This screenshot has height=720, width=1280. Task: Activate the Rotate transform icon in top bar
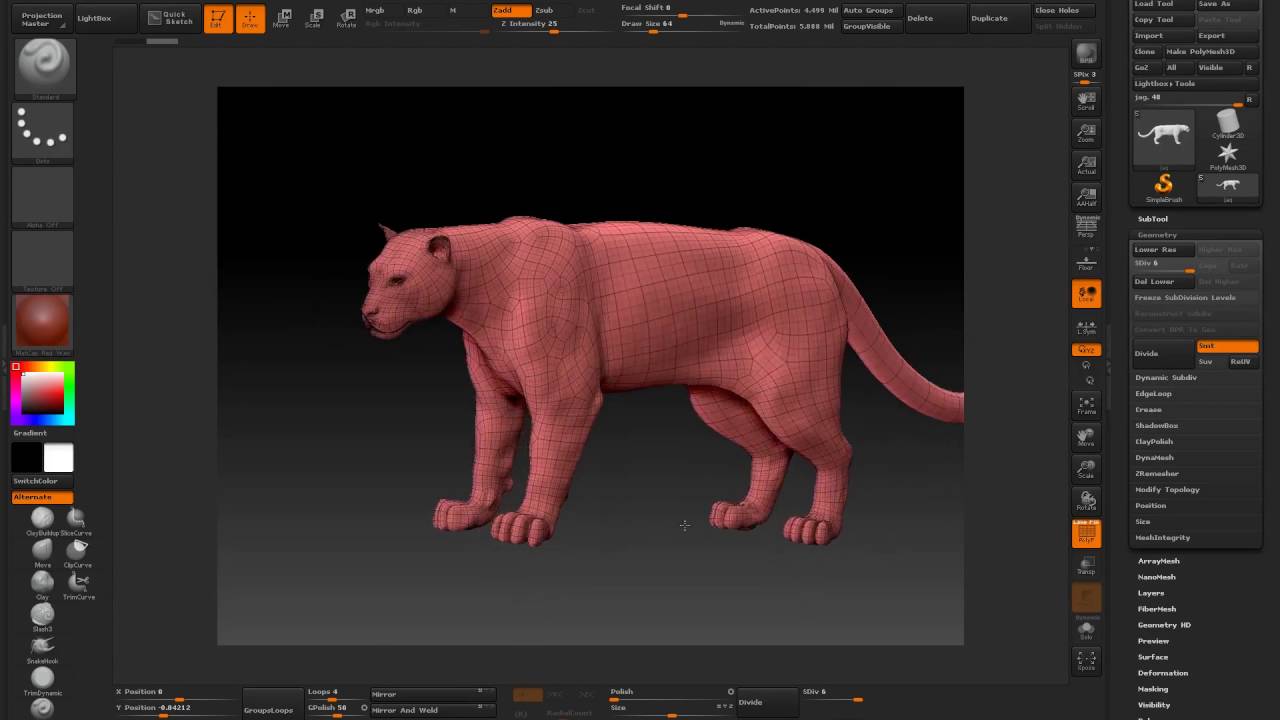[346, 18]
